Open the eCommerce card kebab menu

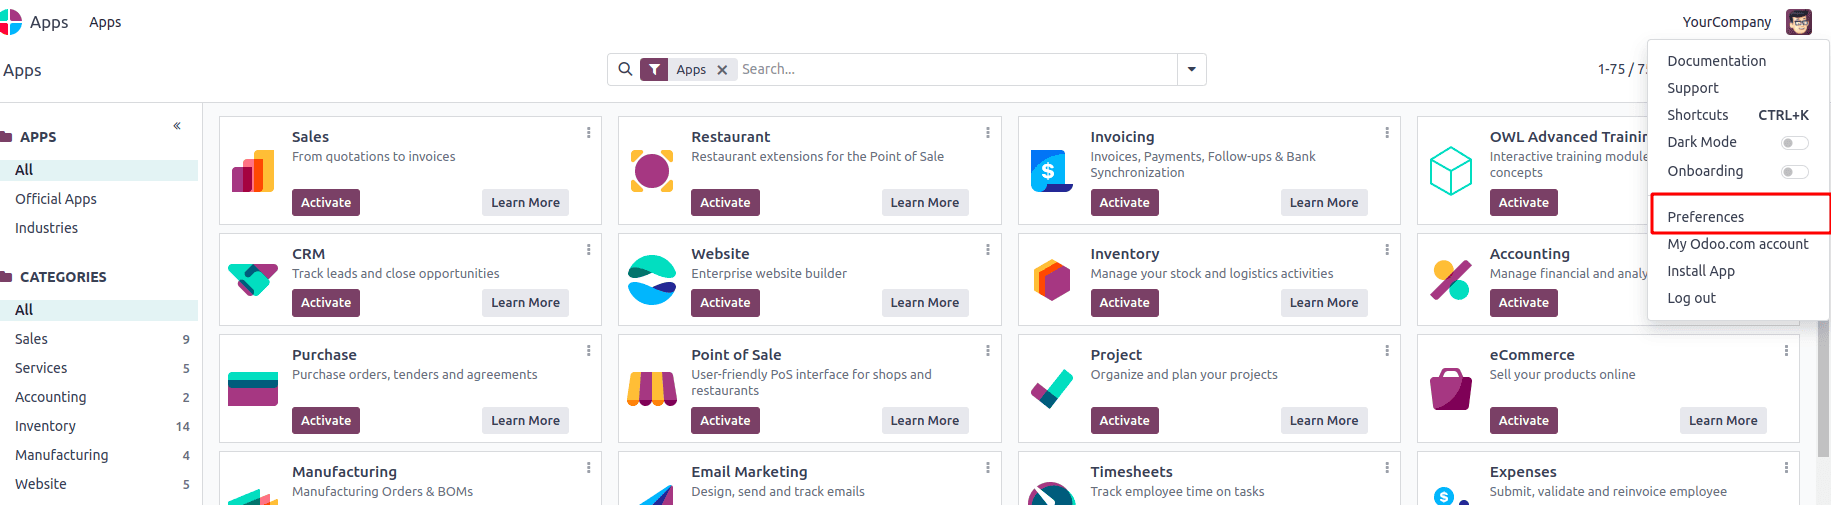pos(1786,351)
